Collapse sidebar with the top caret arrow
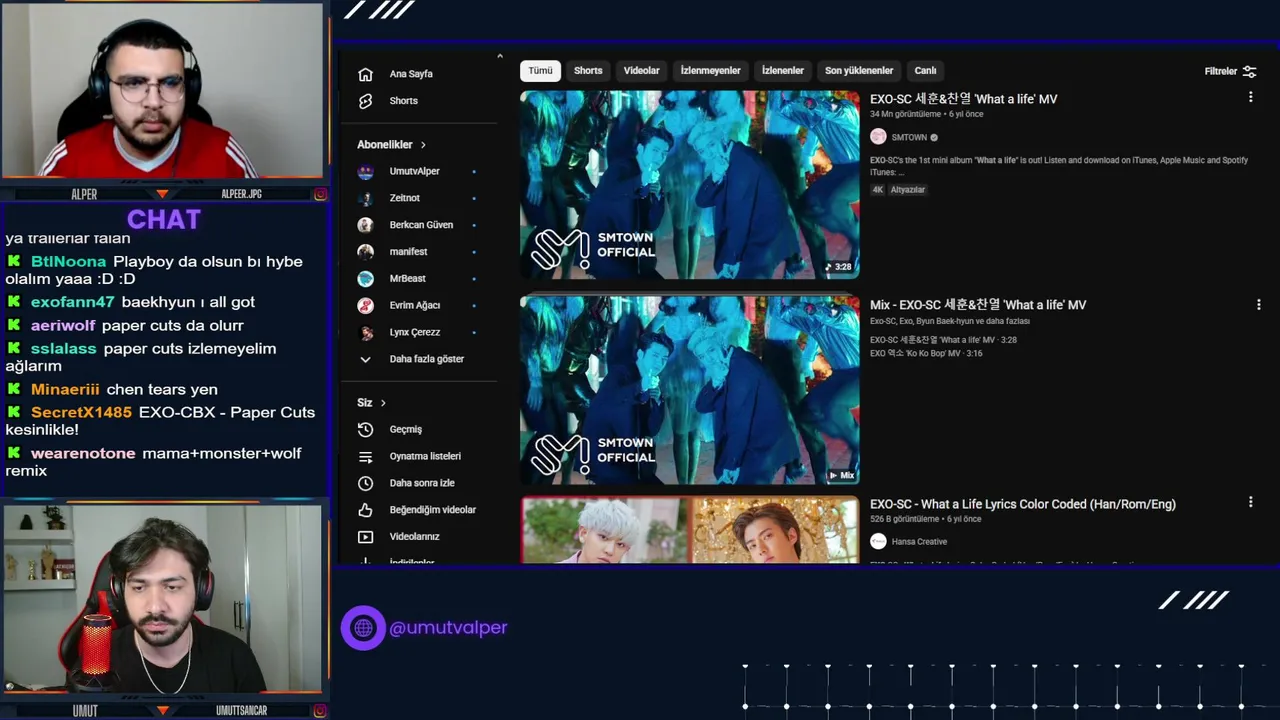The height and width of the screenshot is (720, 1280). click(x=499, y=57)
